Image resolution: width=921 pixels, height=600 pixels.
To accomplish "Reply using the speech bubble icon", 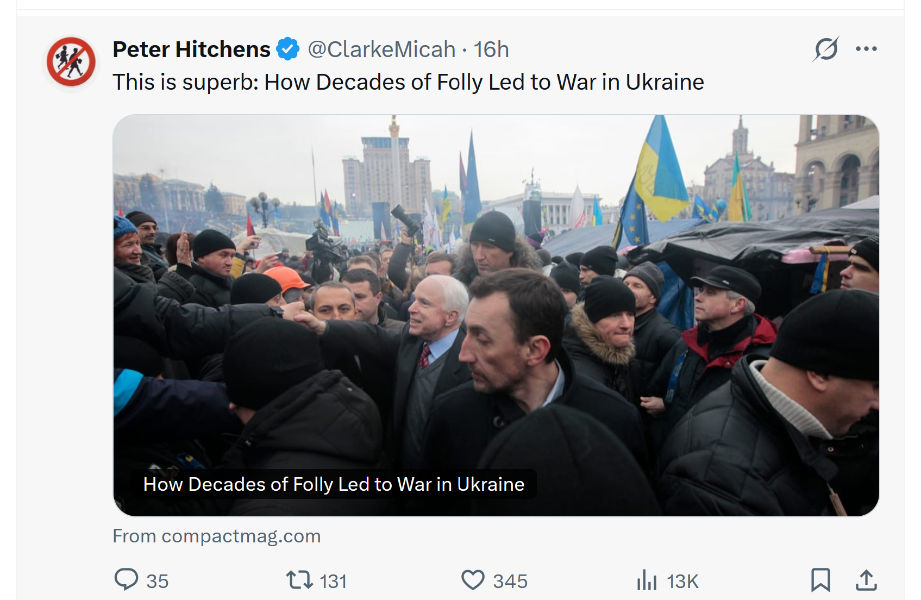I will 126,580.
